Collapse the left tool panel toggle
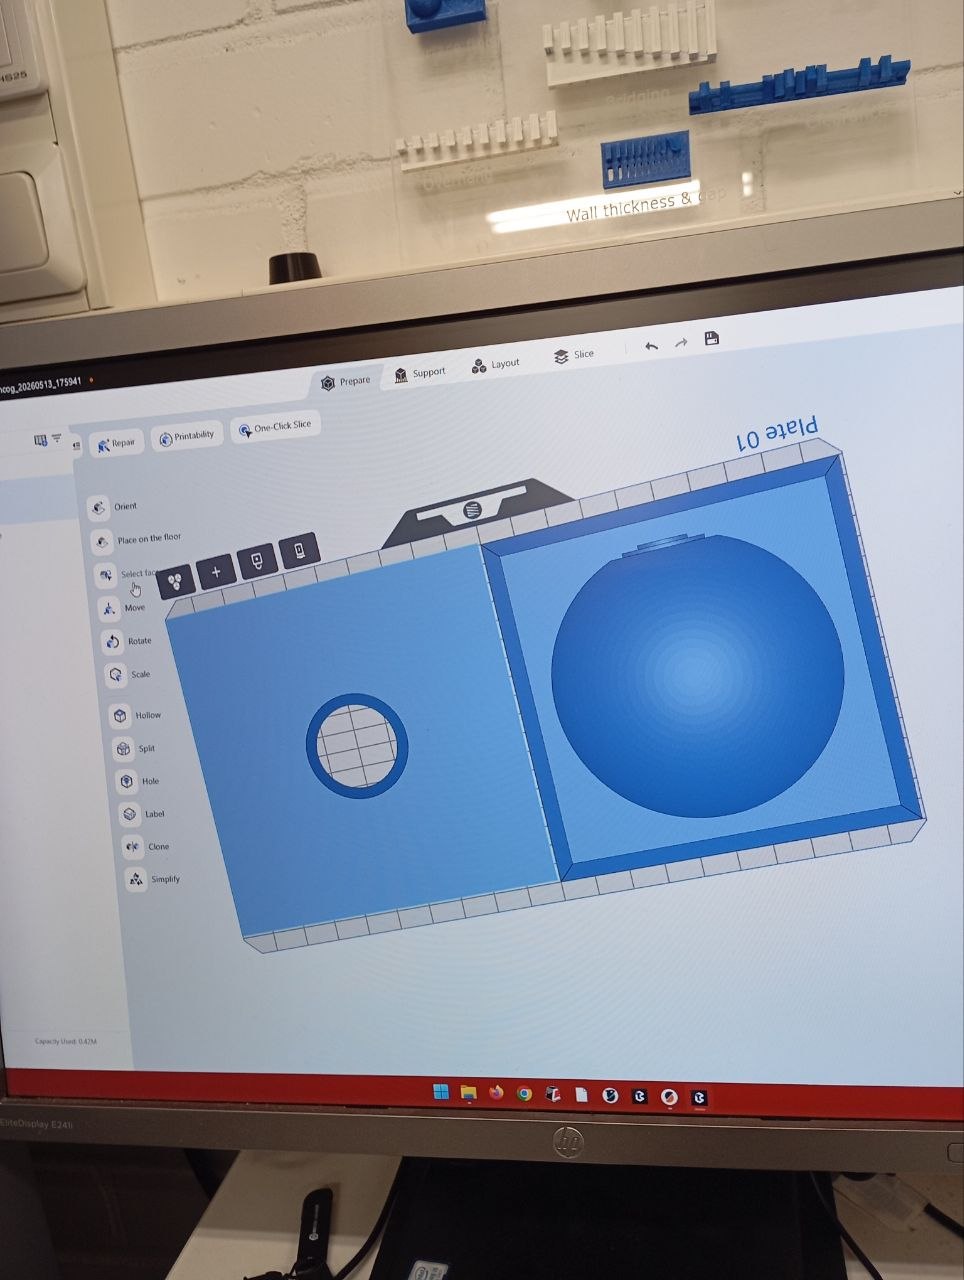This screenshot has height=1280, width=964. coord(76,445)
